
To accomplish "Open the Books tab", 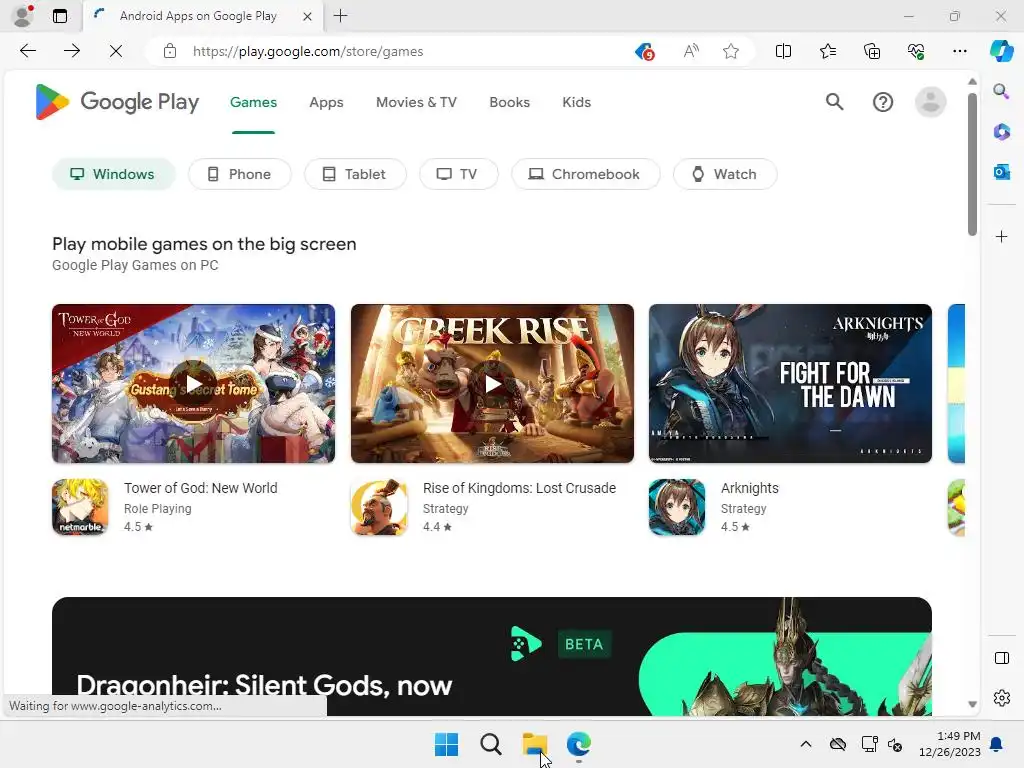I will (x=509, y=103).
